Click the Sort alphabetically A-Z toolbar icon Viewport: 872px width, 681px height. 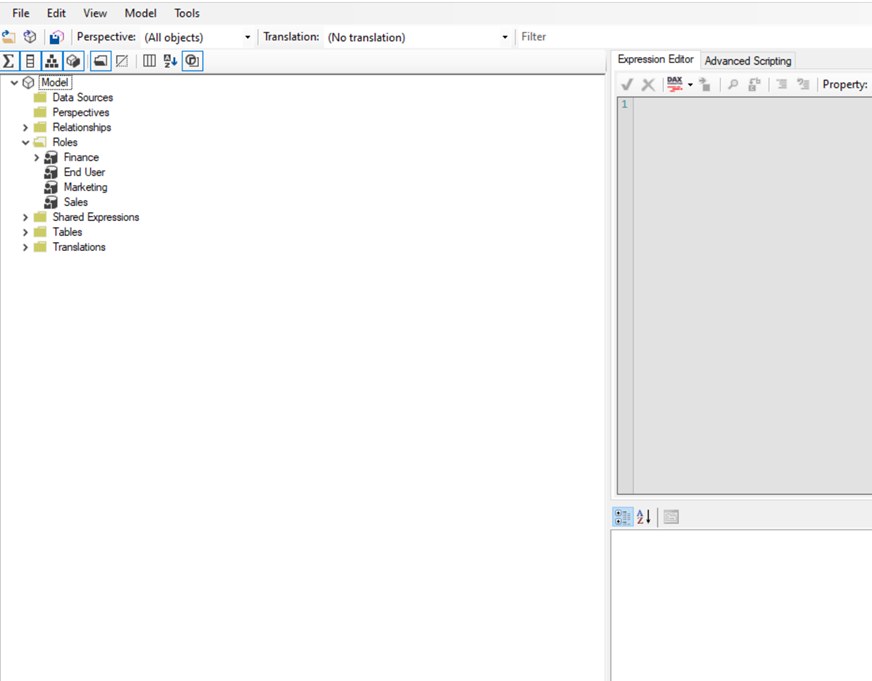(170, 61)
